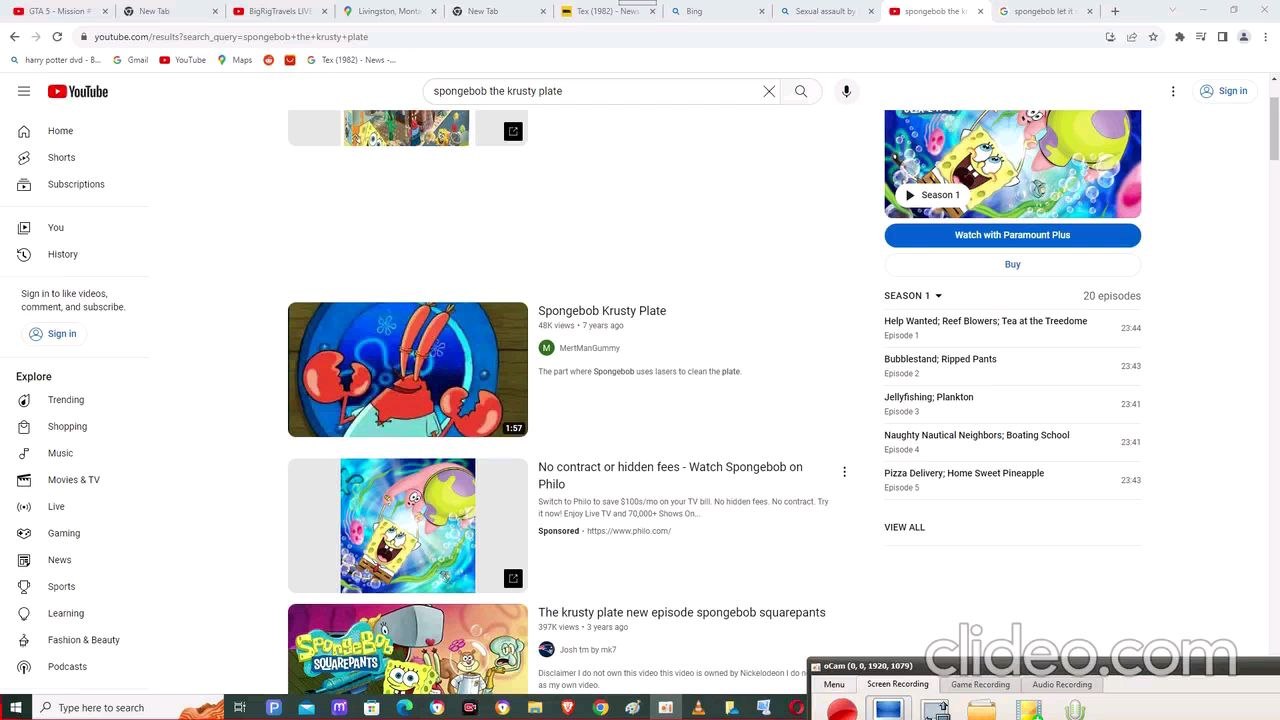Open episode Bubblestand; Ripped Pants
Viewport: 1280px width, 720px height.
click(x=1012, y=366)
